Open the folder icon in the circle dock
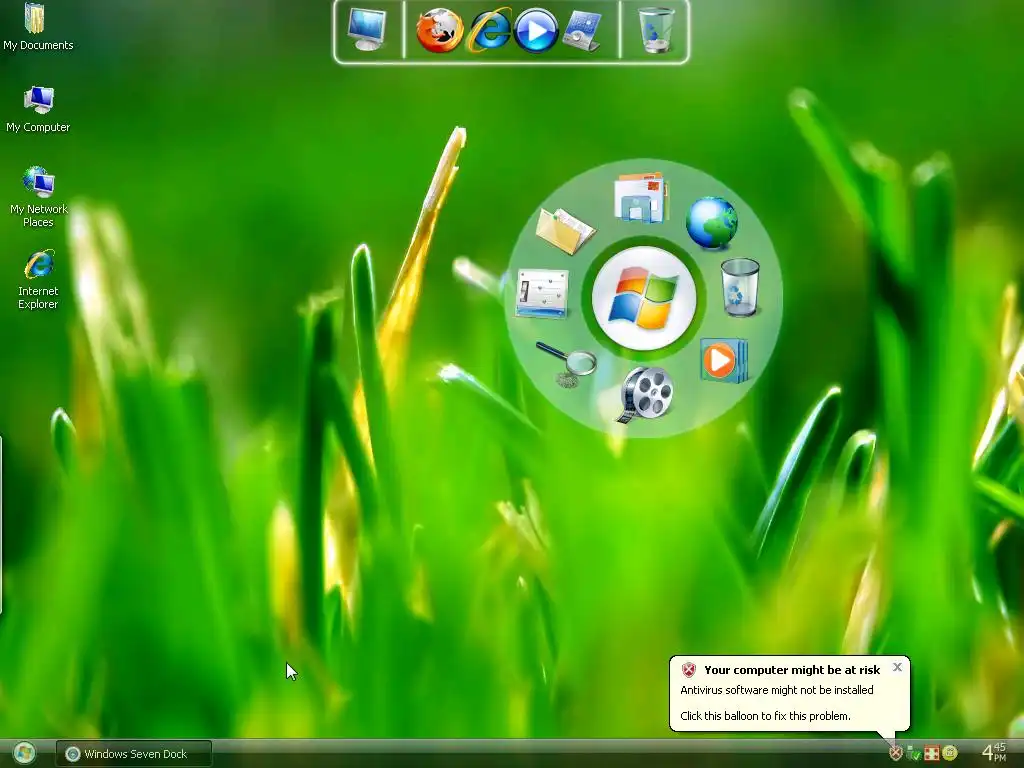 pyautogui.click(x=565, y=231)
